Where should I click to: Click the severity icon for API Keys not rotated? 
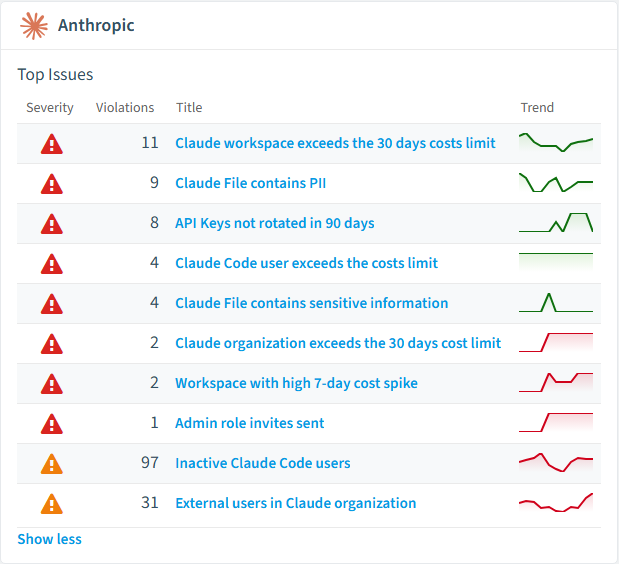[x=52, y=224]
